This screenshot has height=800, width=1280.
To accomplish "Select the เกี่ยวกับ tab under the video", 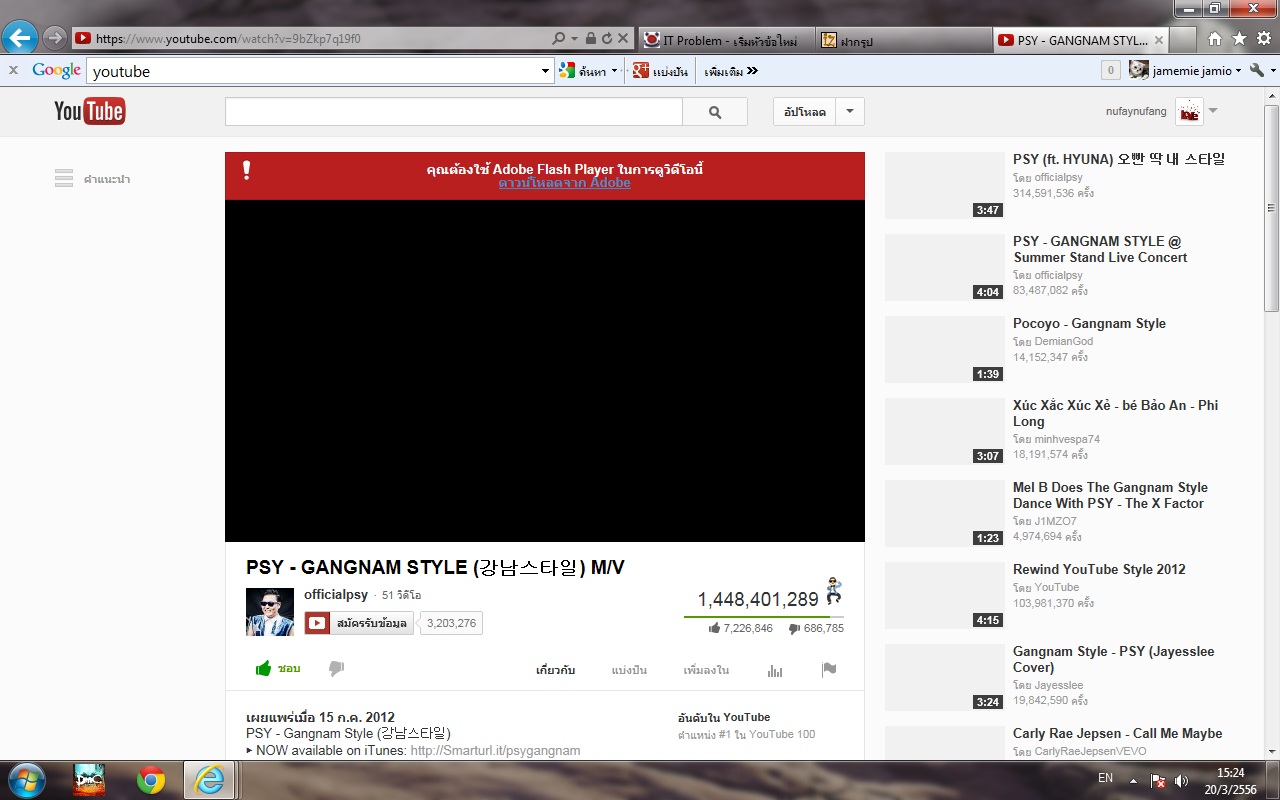I will coord(556,670).
